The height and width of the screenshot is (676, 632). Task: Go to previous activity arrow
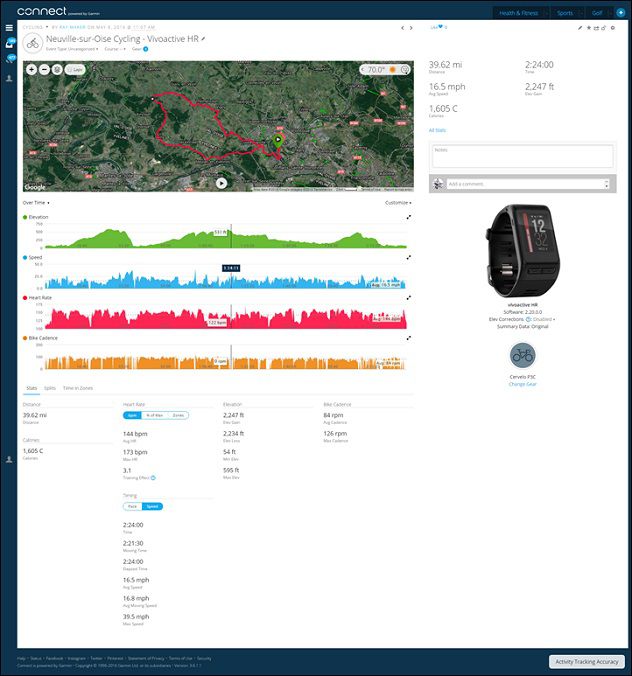tap(403, 28)
